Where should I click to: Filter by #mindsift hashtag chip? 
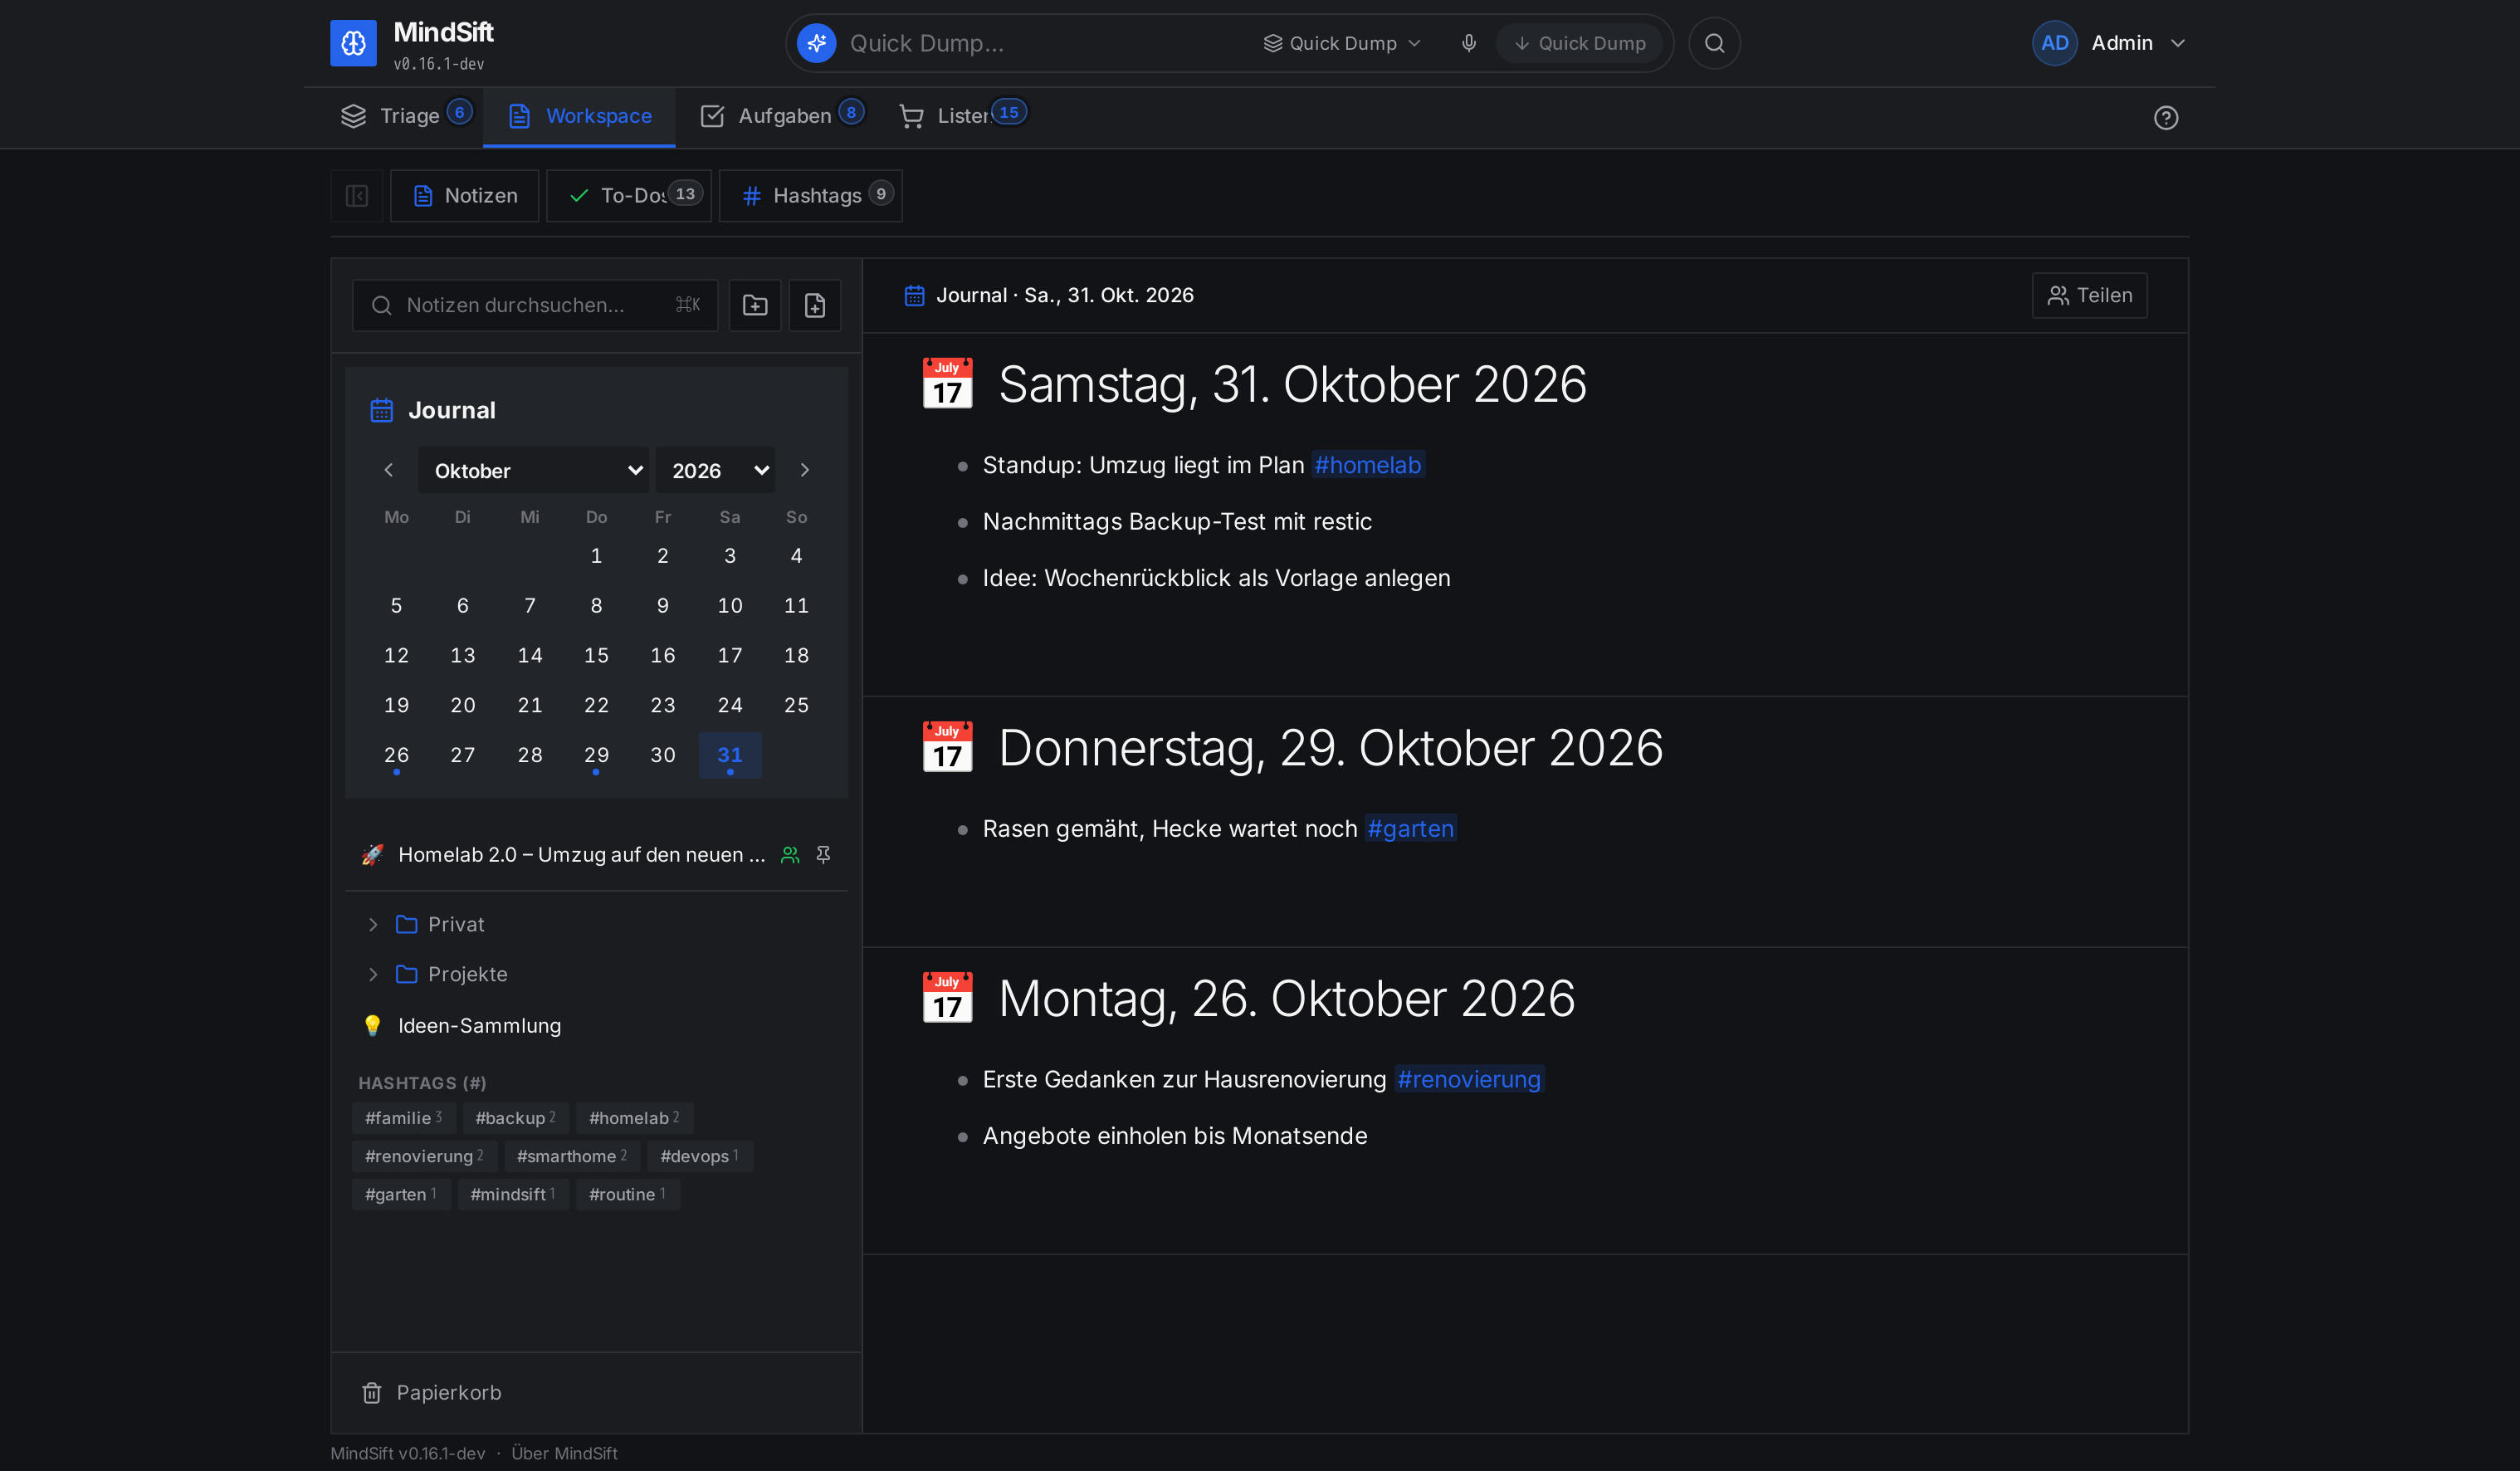[512, 1194]
